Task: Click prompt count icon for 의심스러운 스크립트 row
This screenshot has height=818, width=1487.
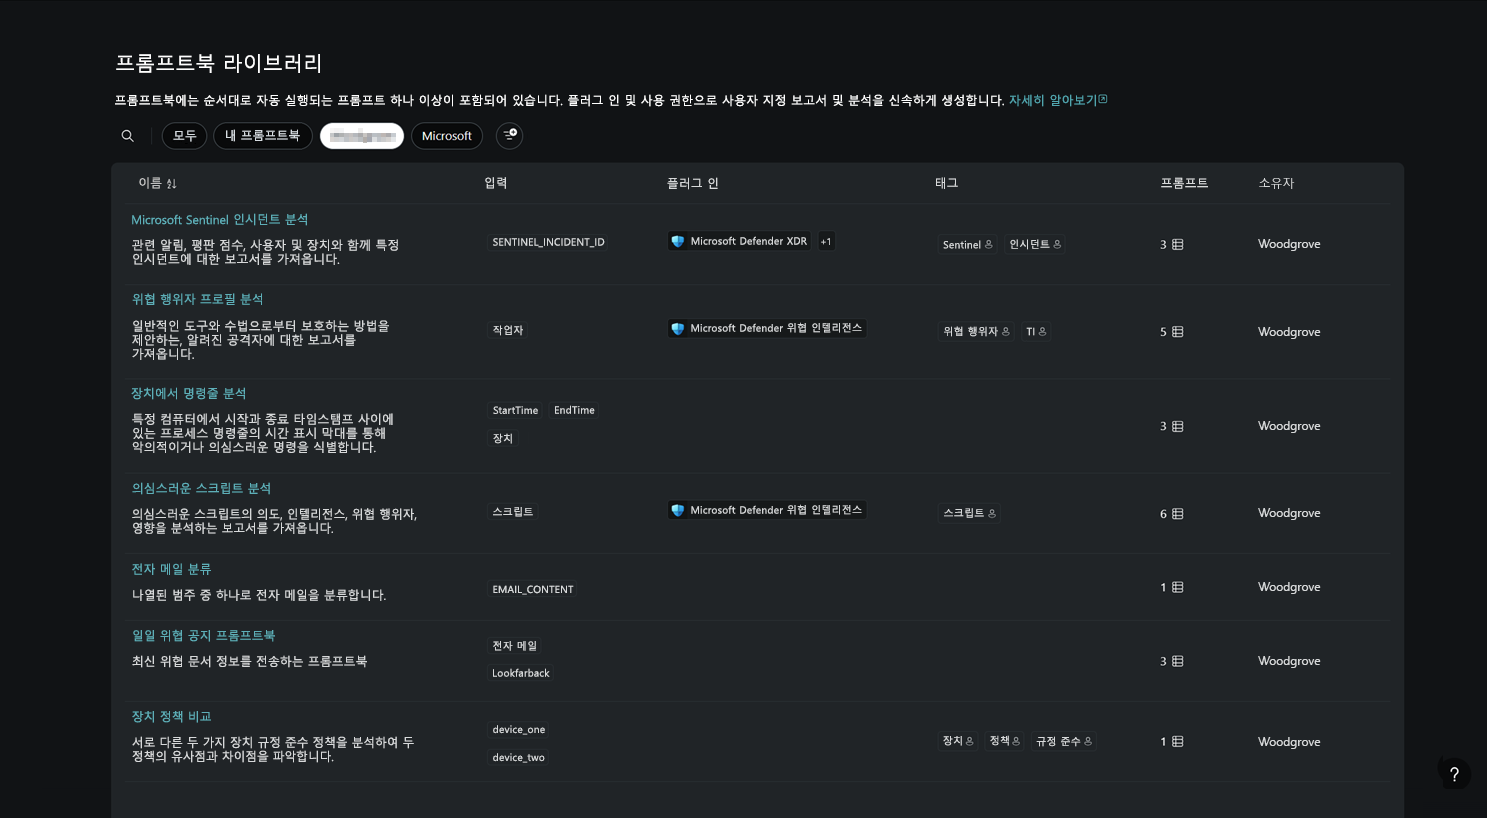Action: (1178, 514)
